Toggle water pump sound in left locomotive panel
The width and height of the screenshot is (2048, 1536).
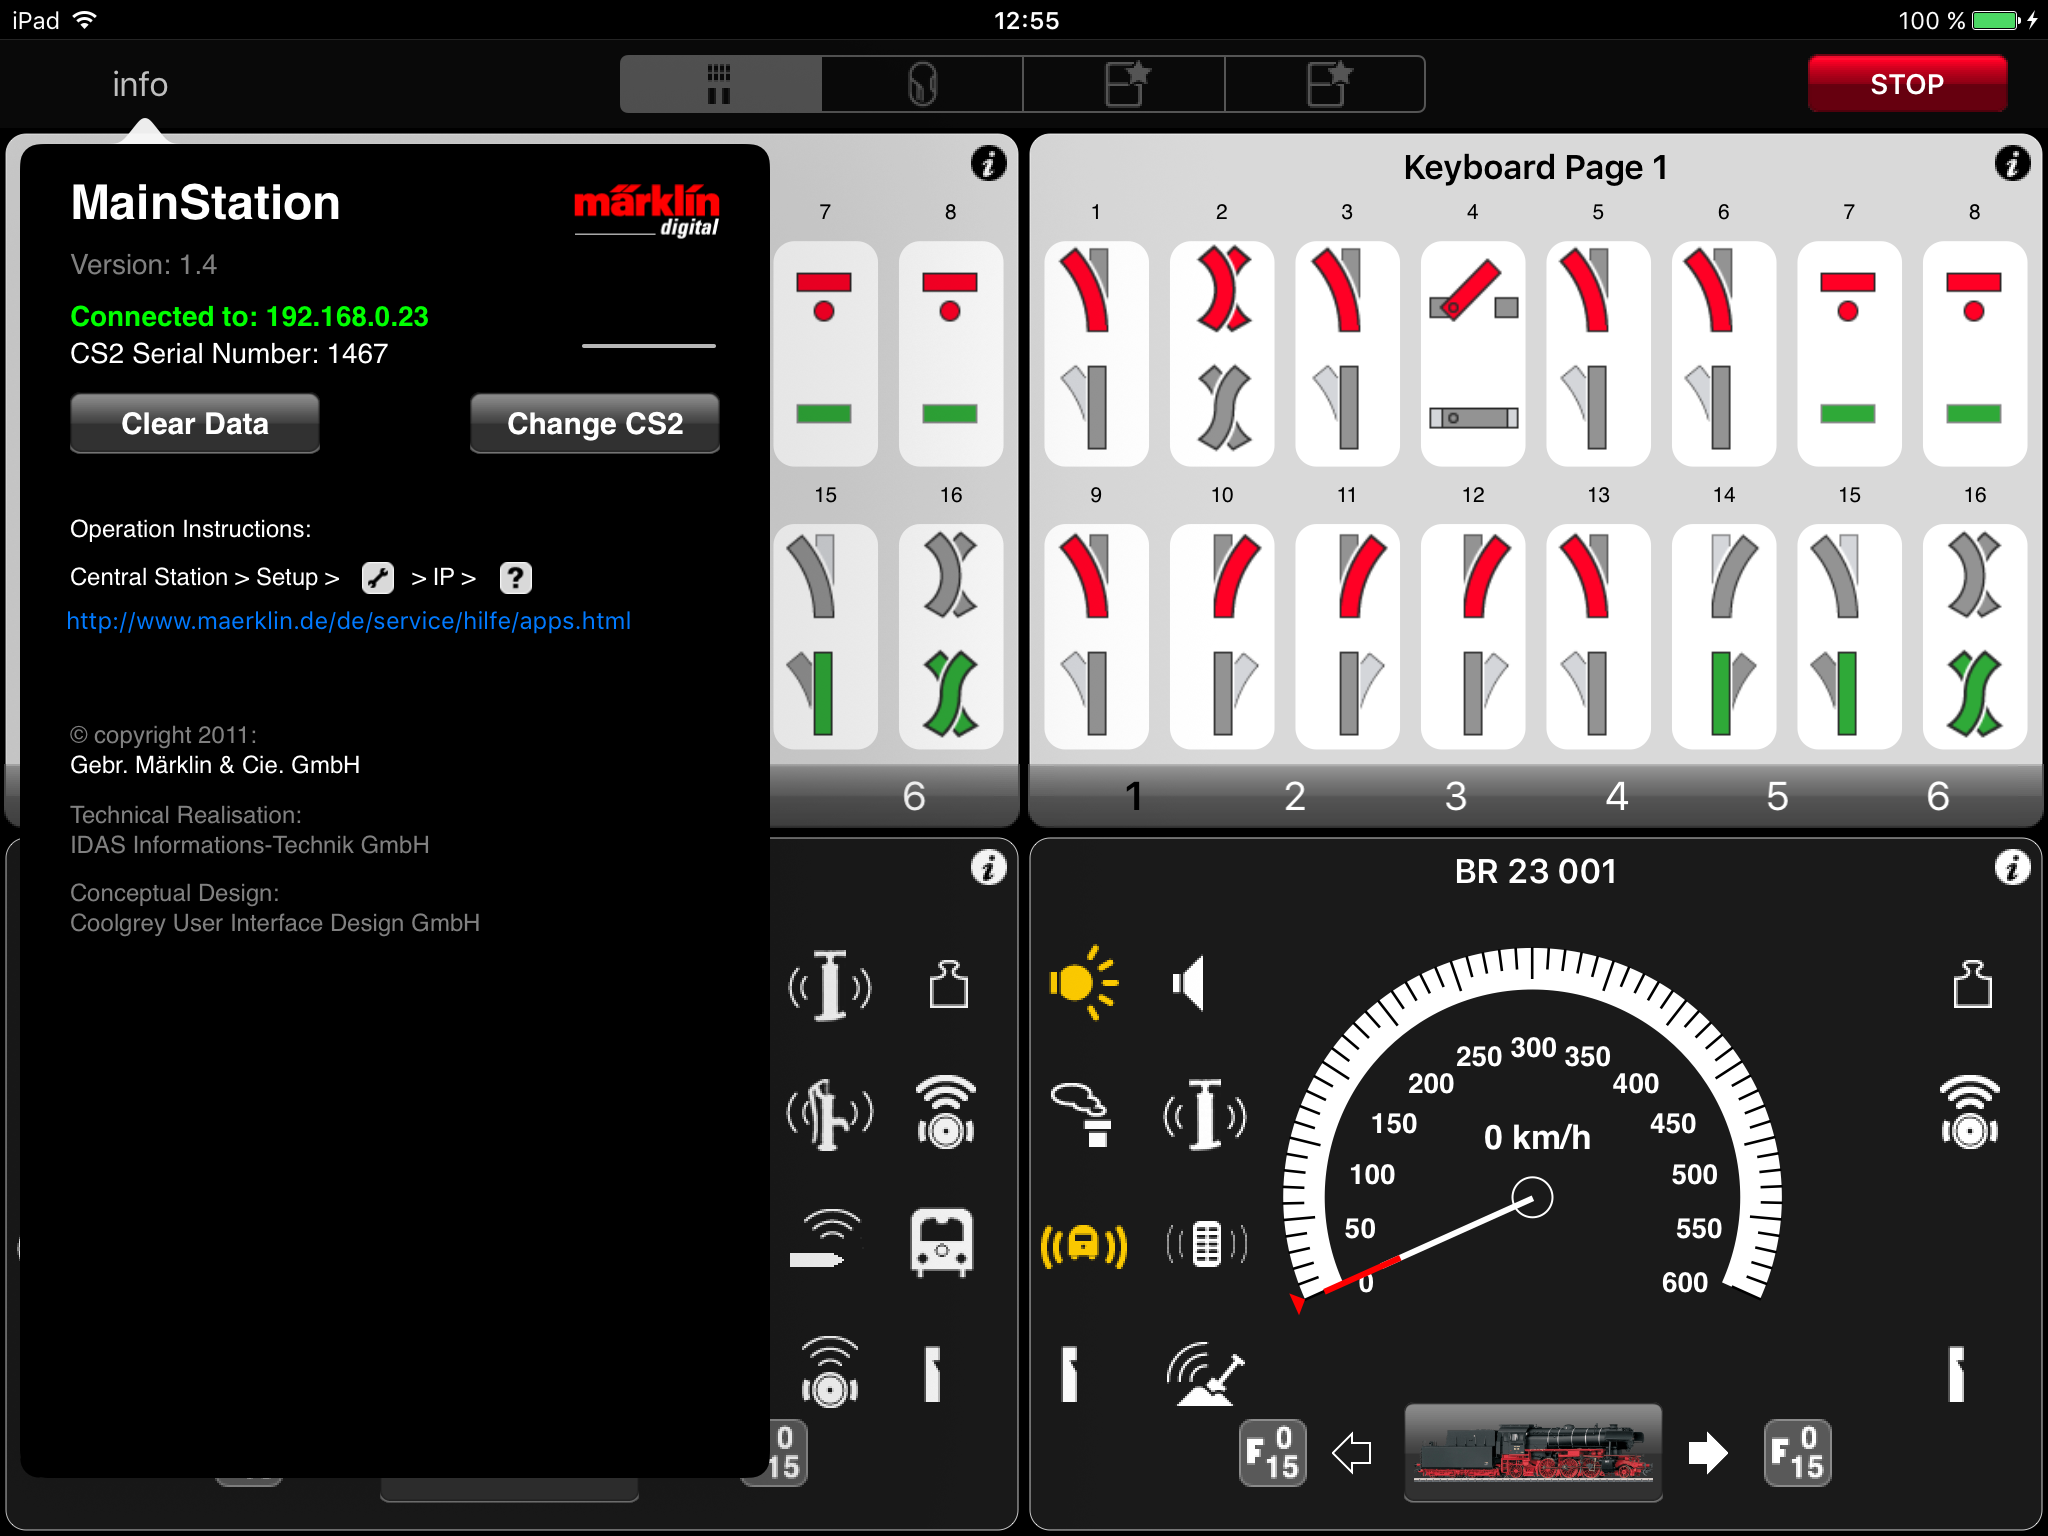point(830,1113)
